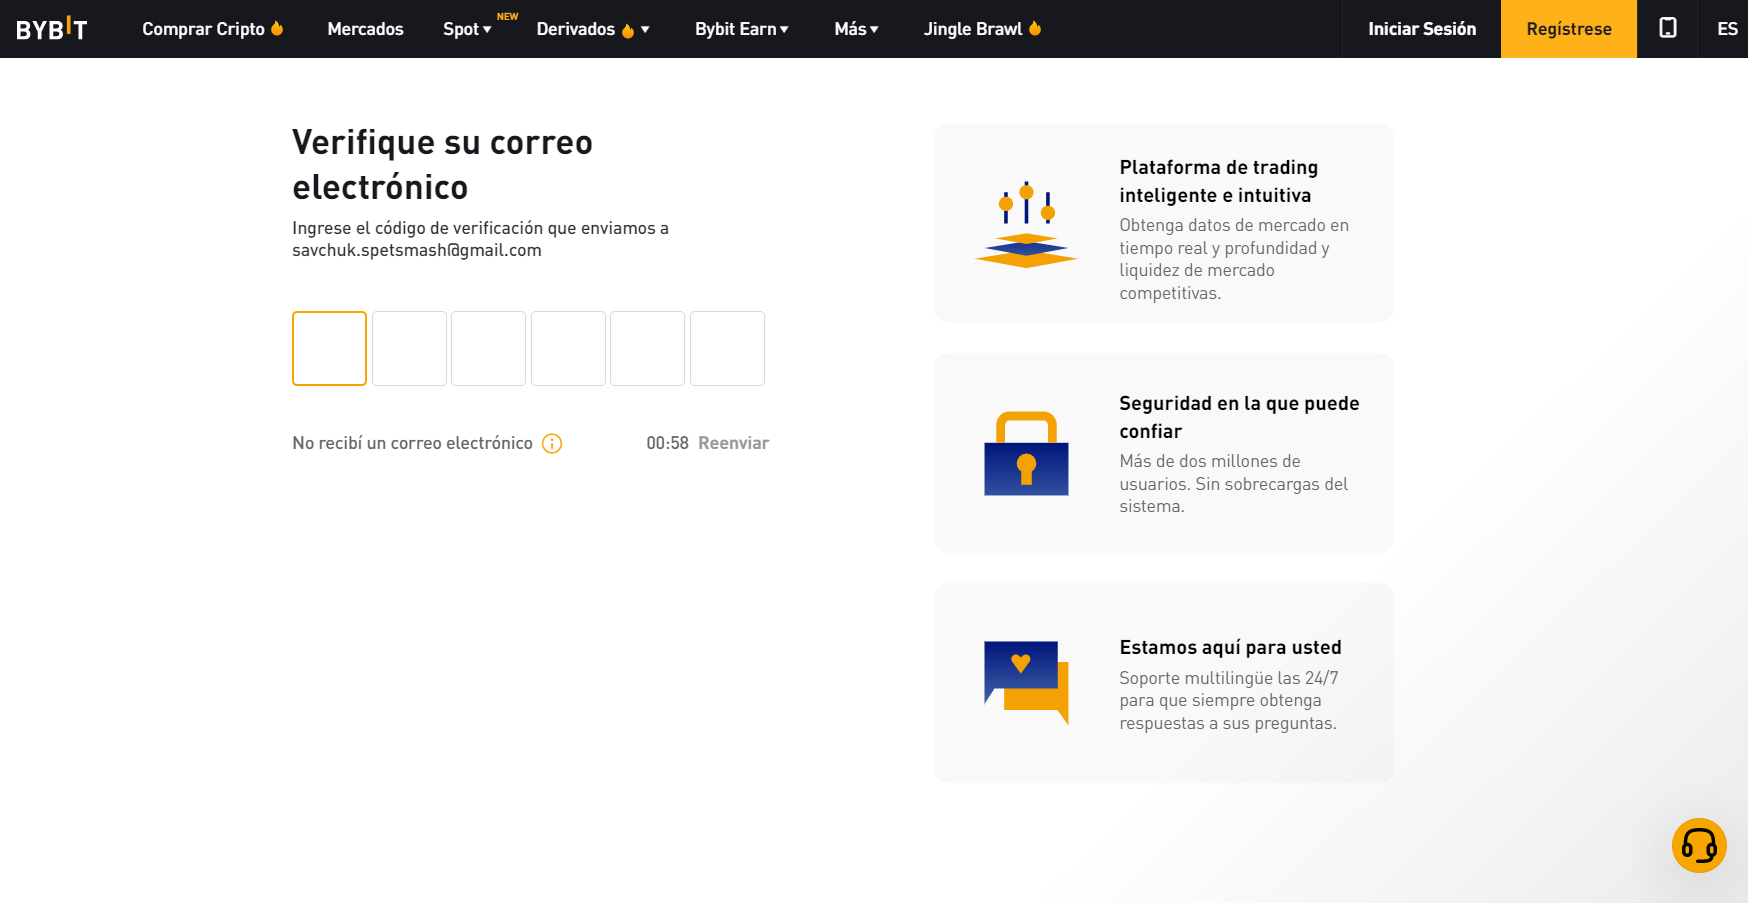The height and width of the screenshot is (903, 1748).
Task: Click the savchuk.spetsmash@gmail.com email text
Action: (417, 250)
